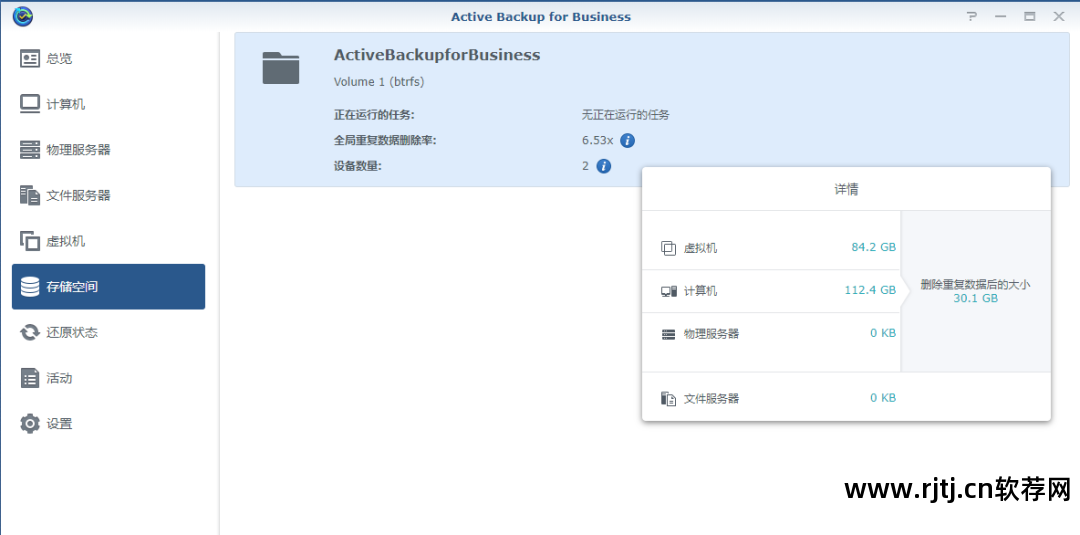This screenshot has height=535, width=1080.
Task: Click the 0 KB value for 物理服务器
Action: (883, 333)
